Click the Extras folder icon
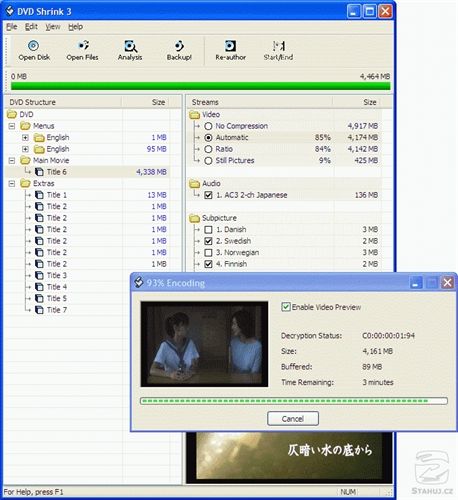 tap(25, 184)
